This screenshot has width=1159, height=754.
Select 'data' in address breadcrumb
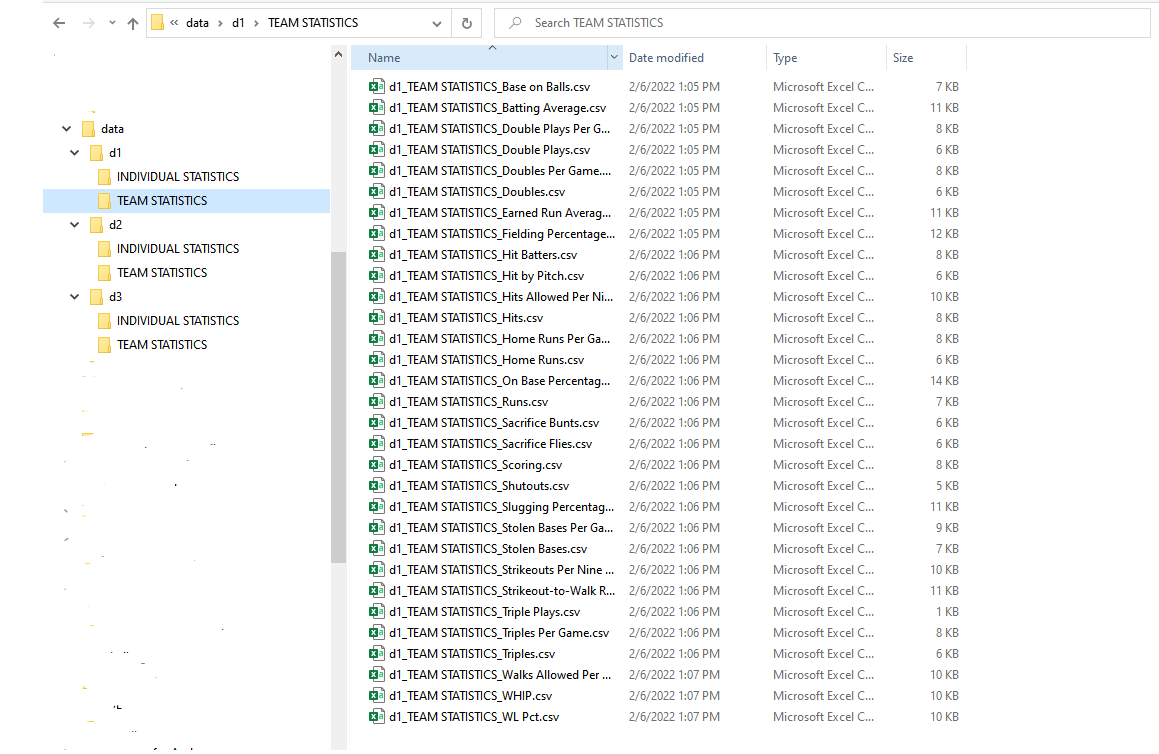(197, 23)
